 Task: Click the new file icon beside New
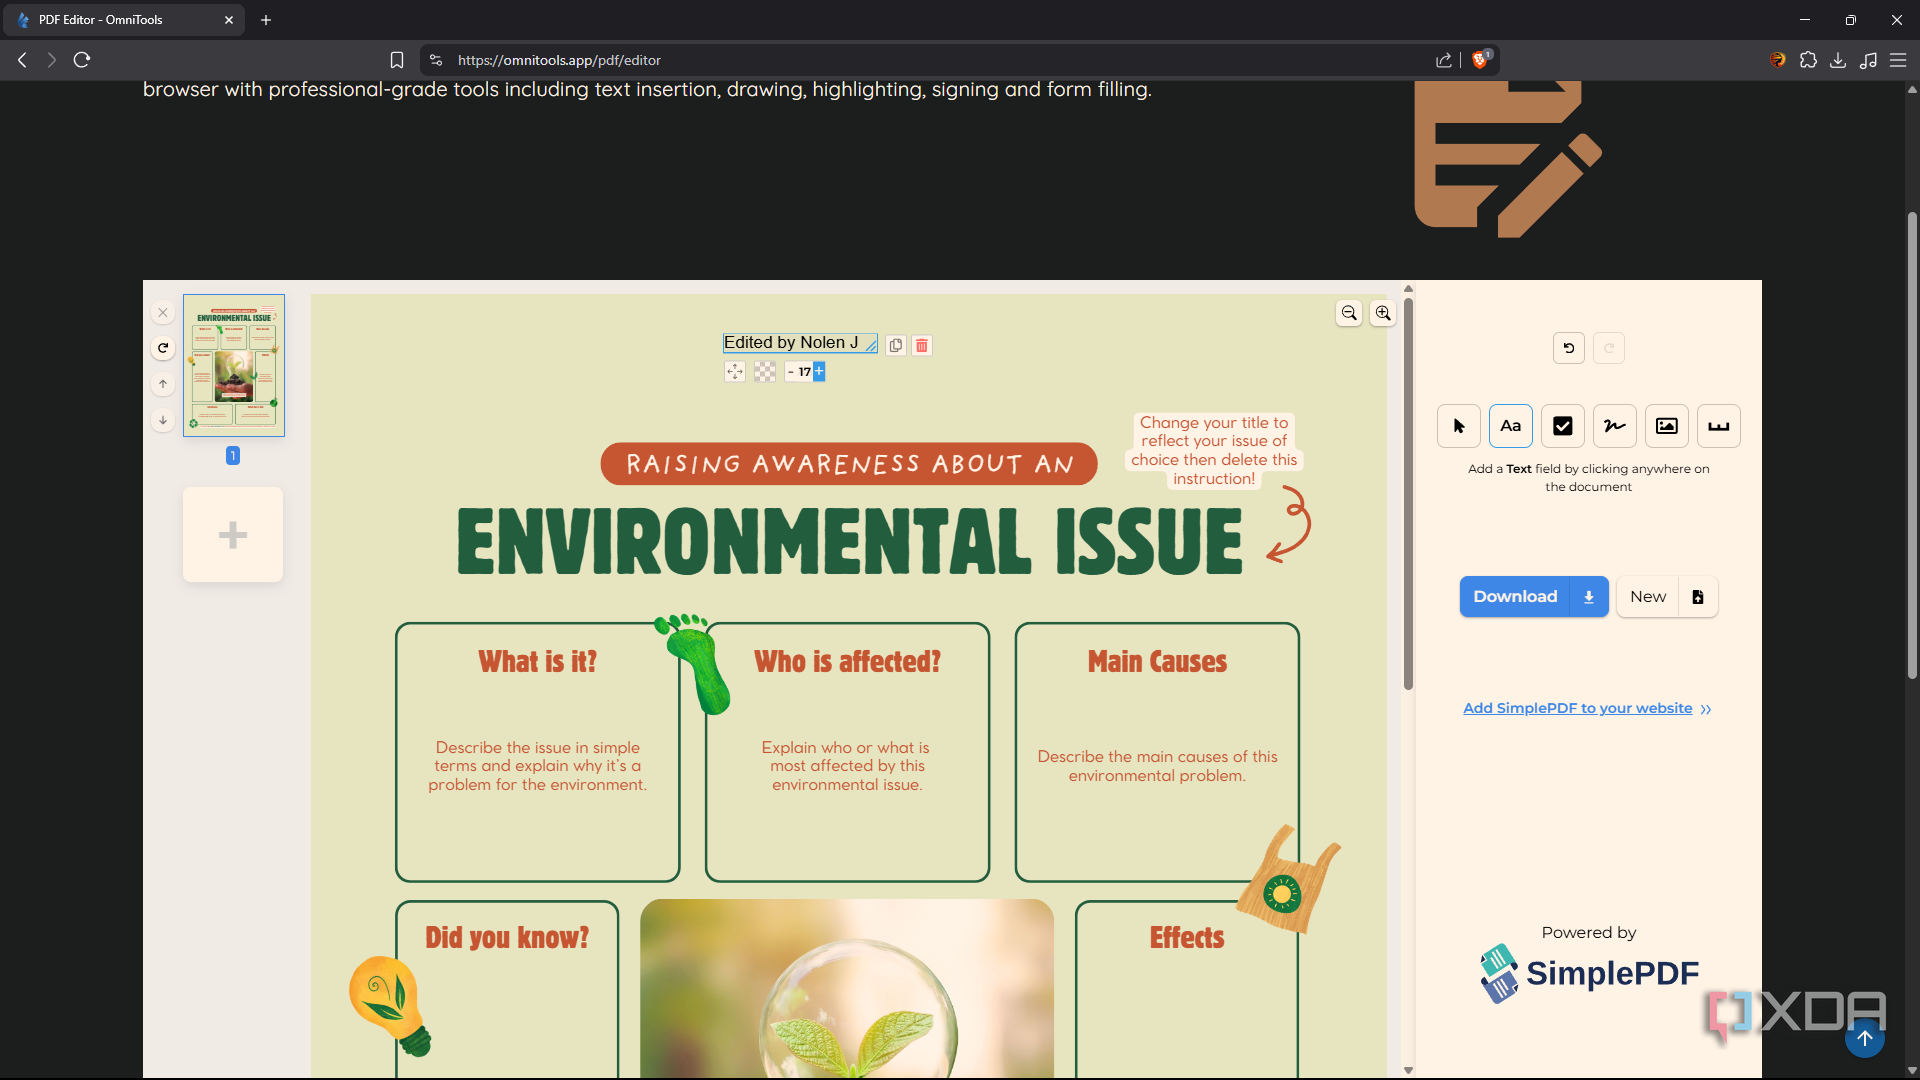pyautogui.click(x=1698, y=597)
